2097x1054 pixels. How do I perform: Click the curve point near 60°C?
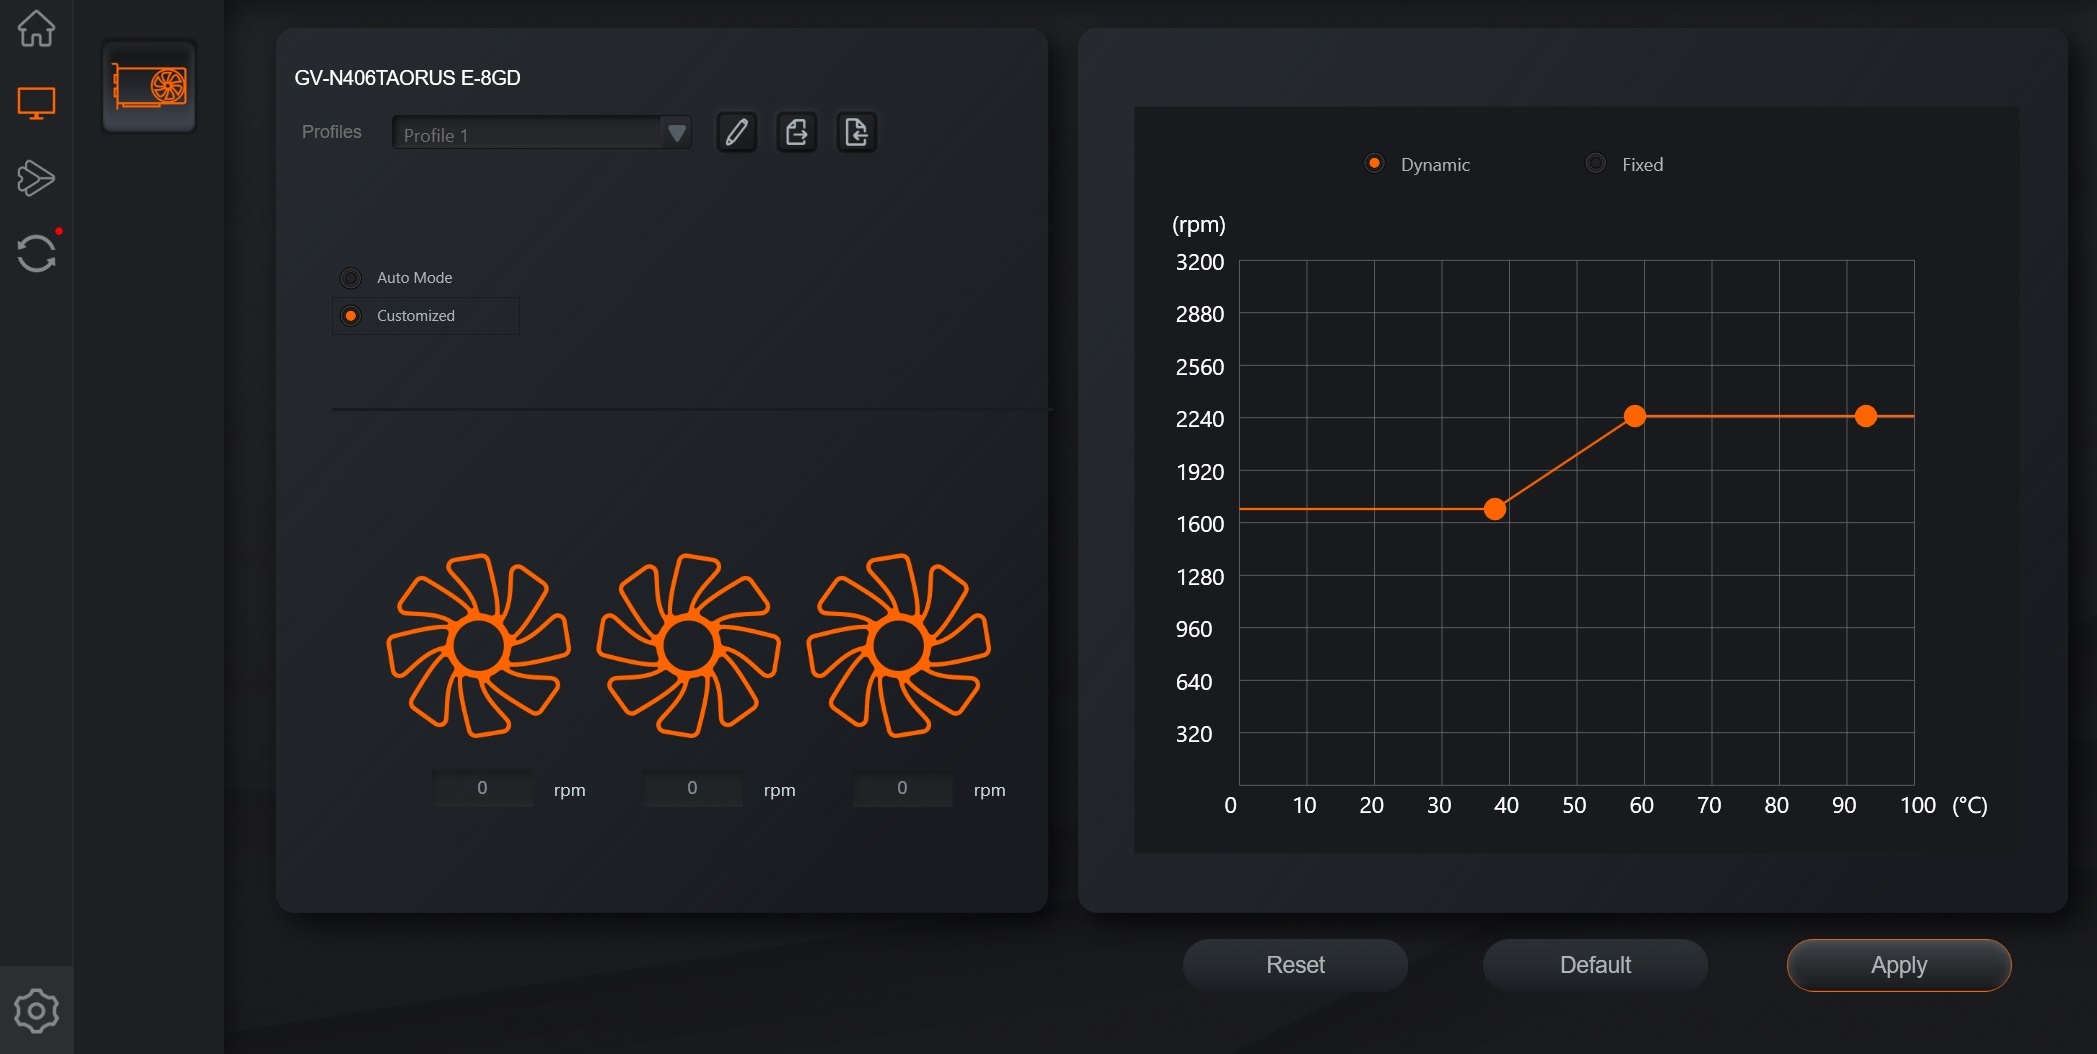(1635, 416)
